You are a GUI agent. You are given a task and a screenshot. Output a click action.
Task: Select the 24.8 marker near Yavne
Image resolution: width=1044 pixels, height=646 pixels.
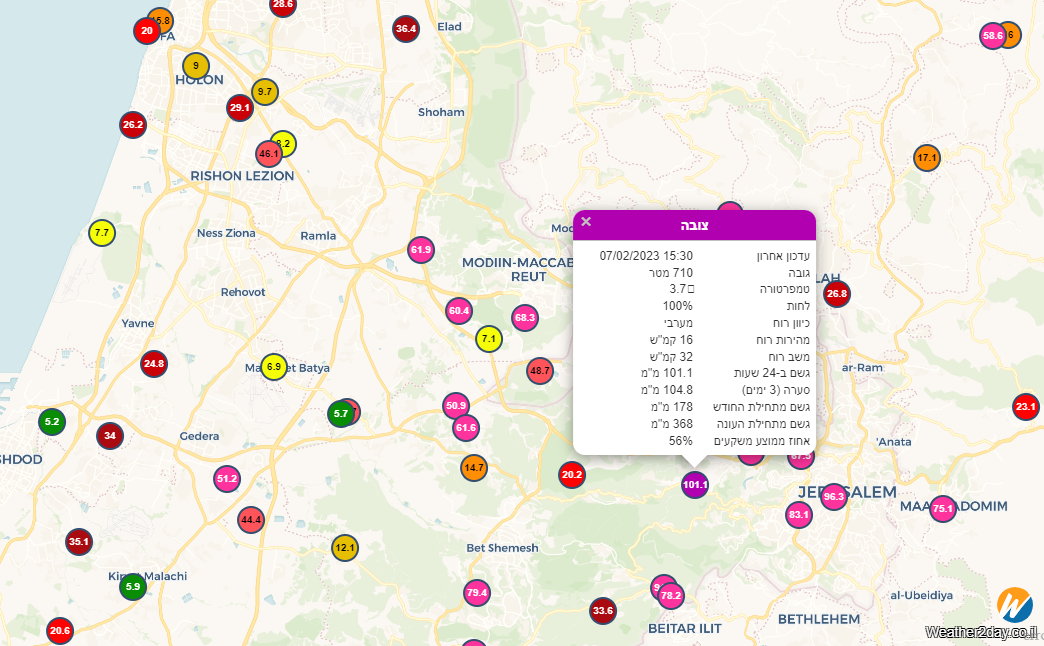154,364
